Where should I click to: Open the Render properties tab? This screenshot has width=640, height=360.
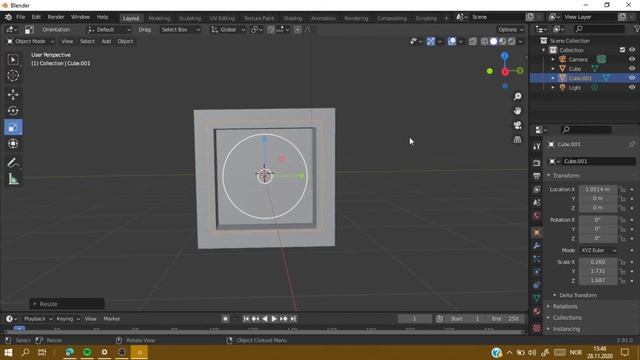tap(536, 163)
